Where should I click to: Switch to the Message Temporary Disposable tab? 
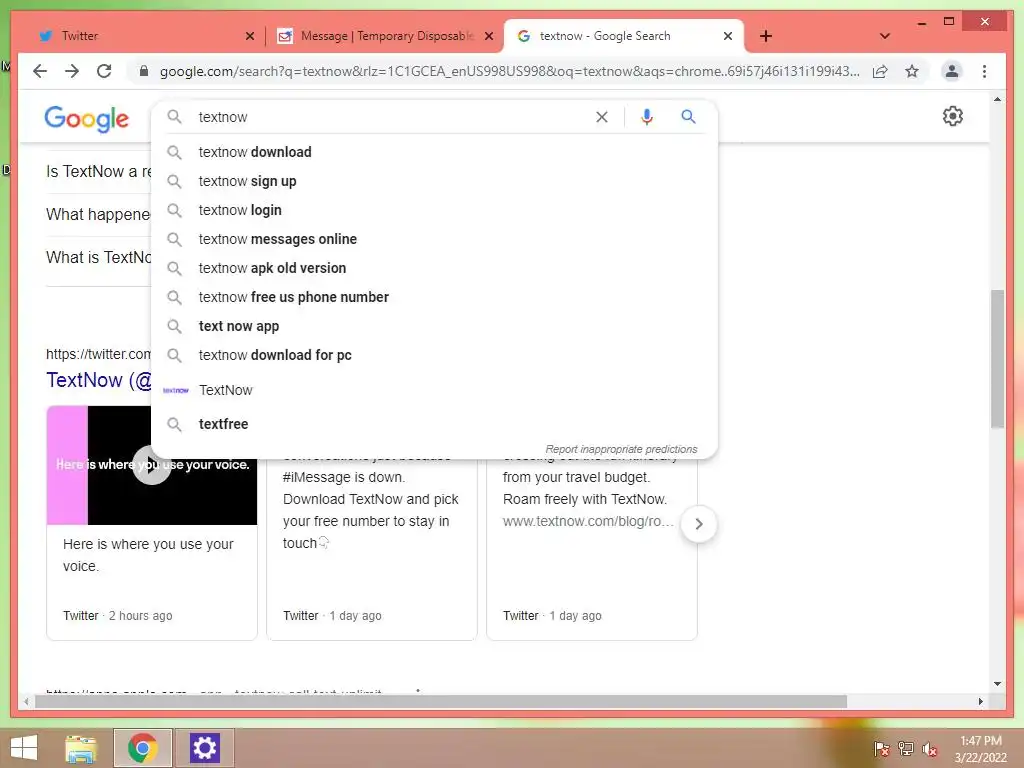tap(385, 36)
